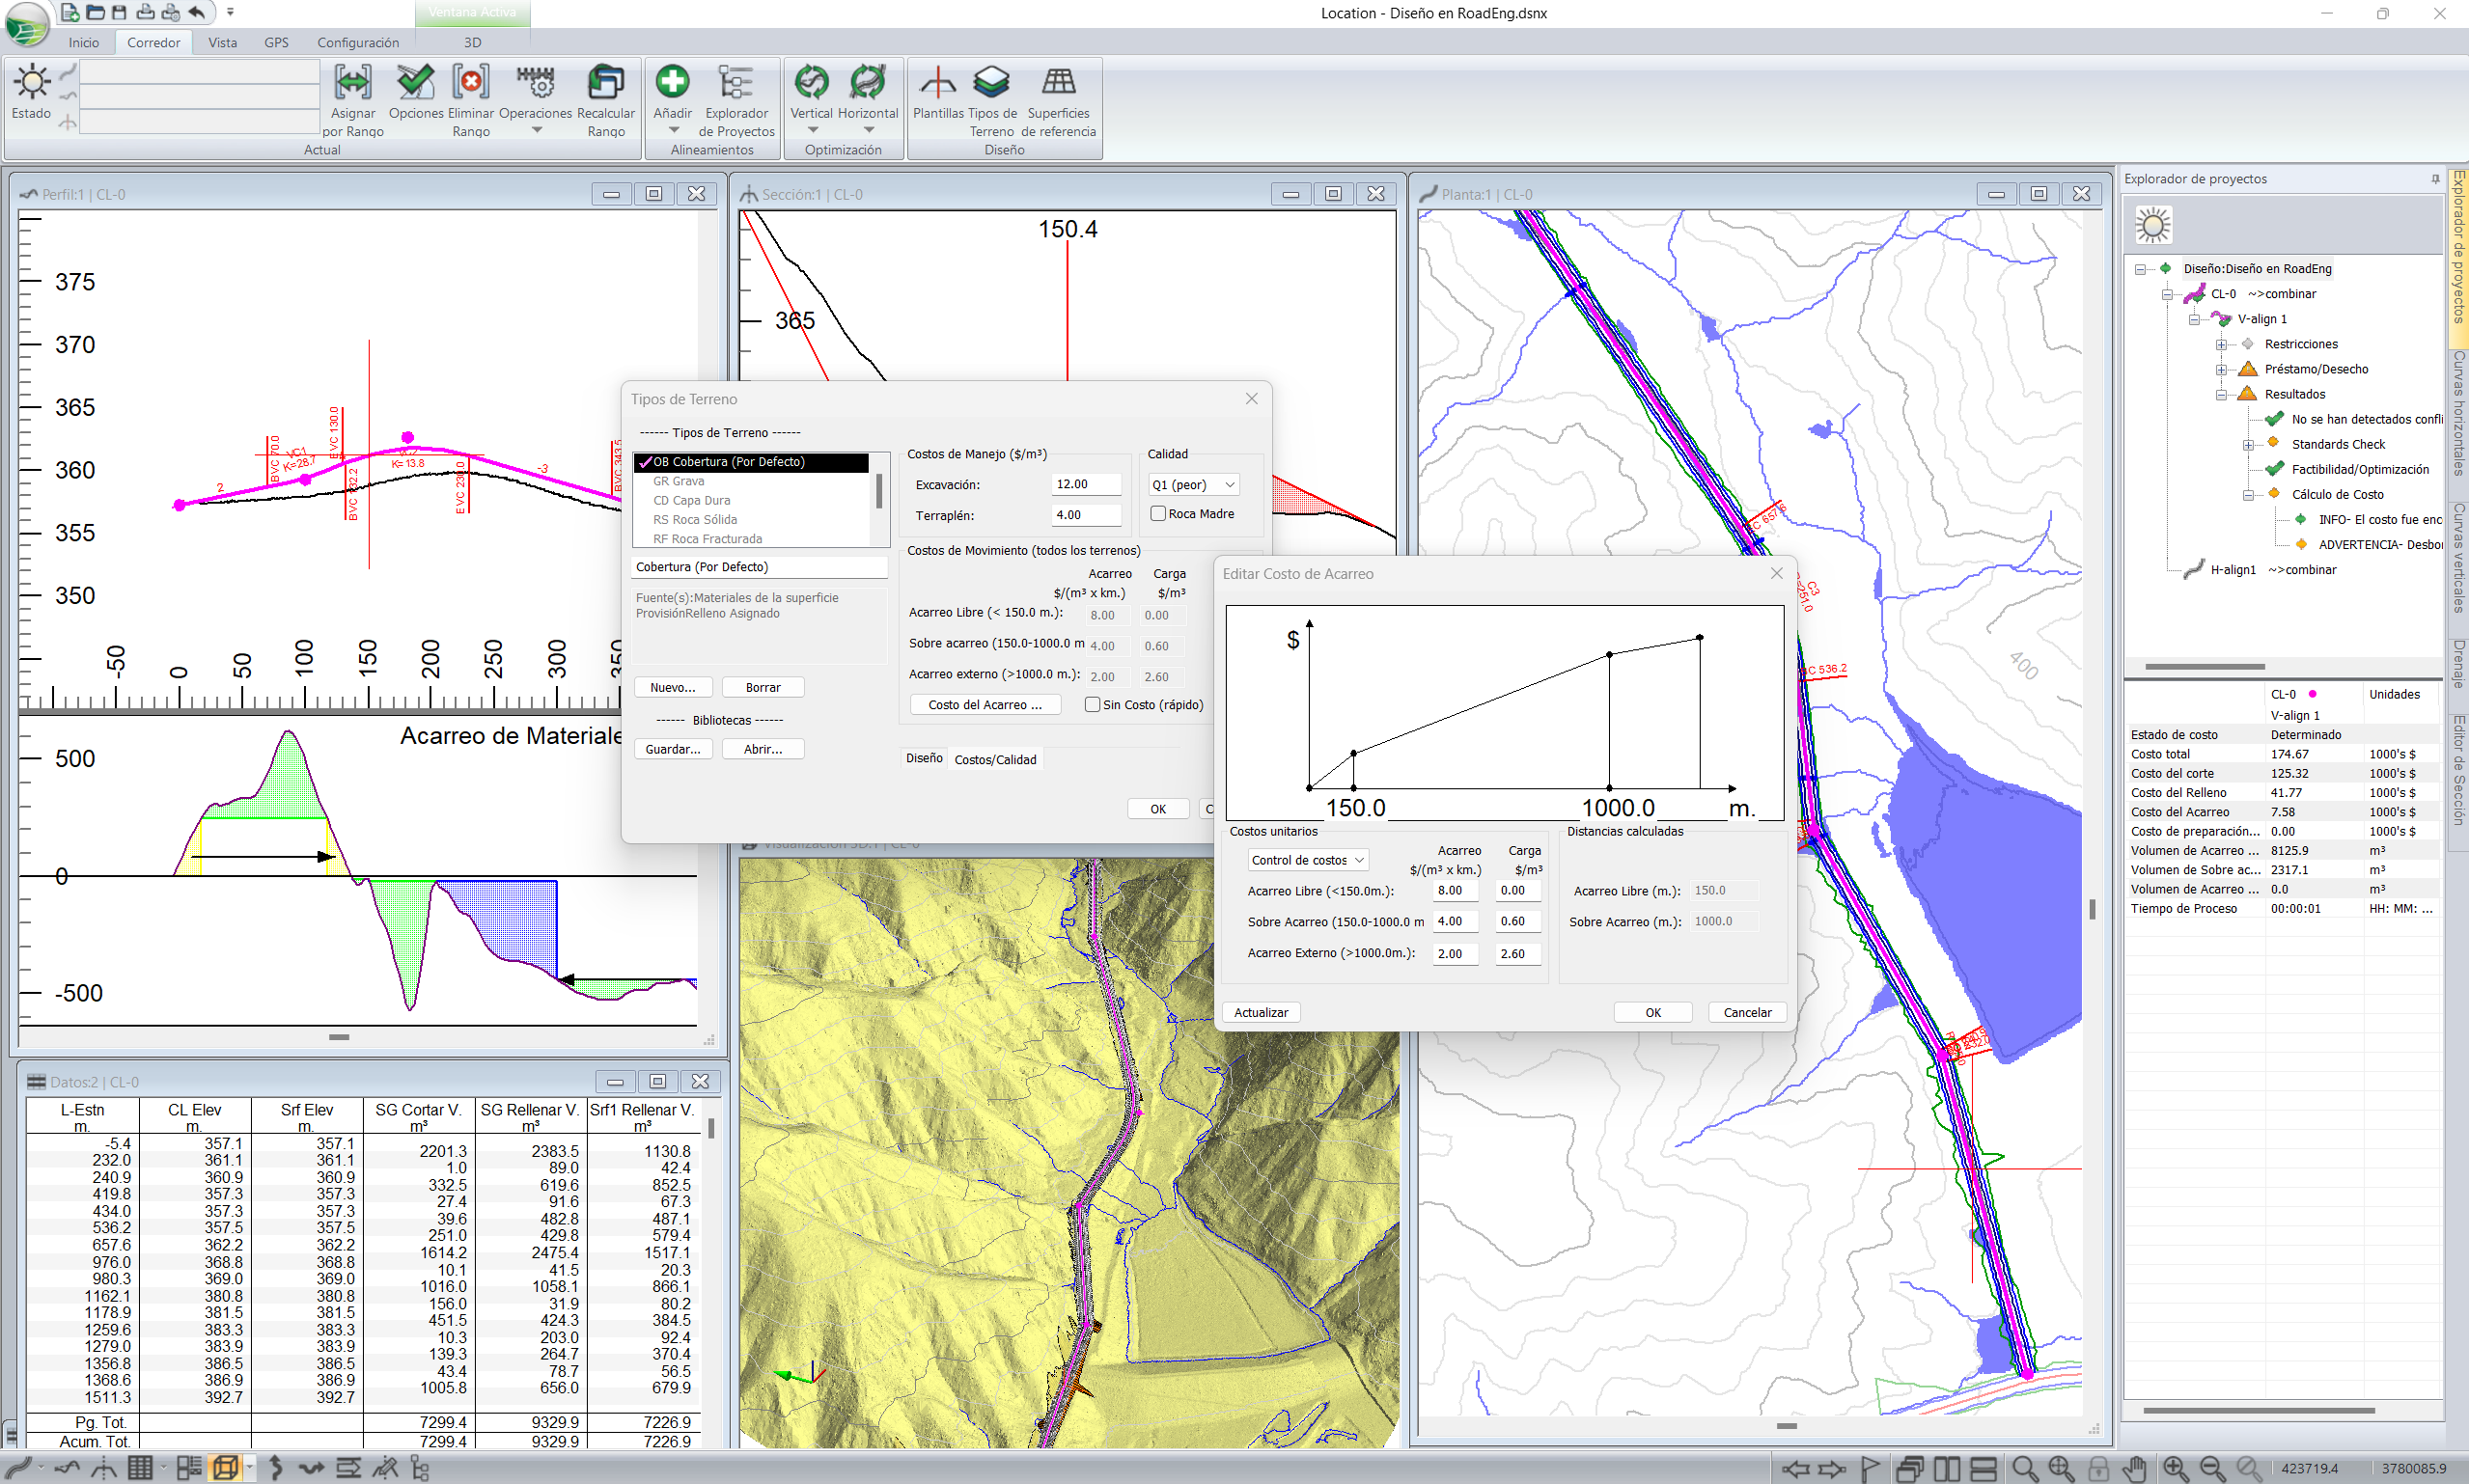The image size is (2469, 1484).
Task: Switch to the 3D ribbon tab
Action: click(472, 42)
